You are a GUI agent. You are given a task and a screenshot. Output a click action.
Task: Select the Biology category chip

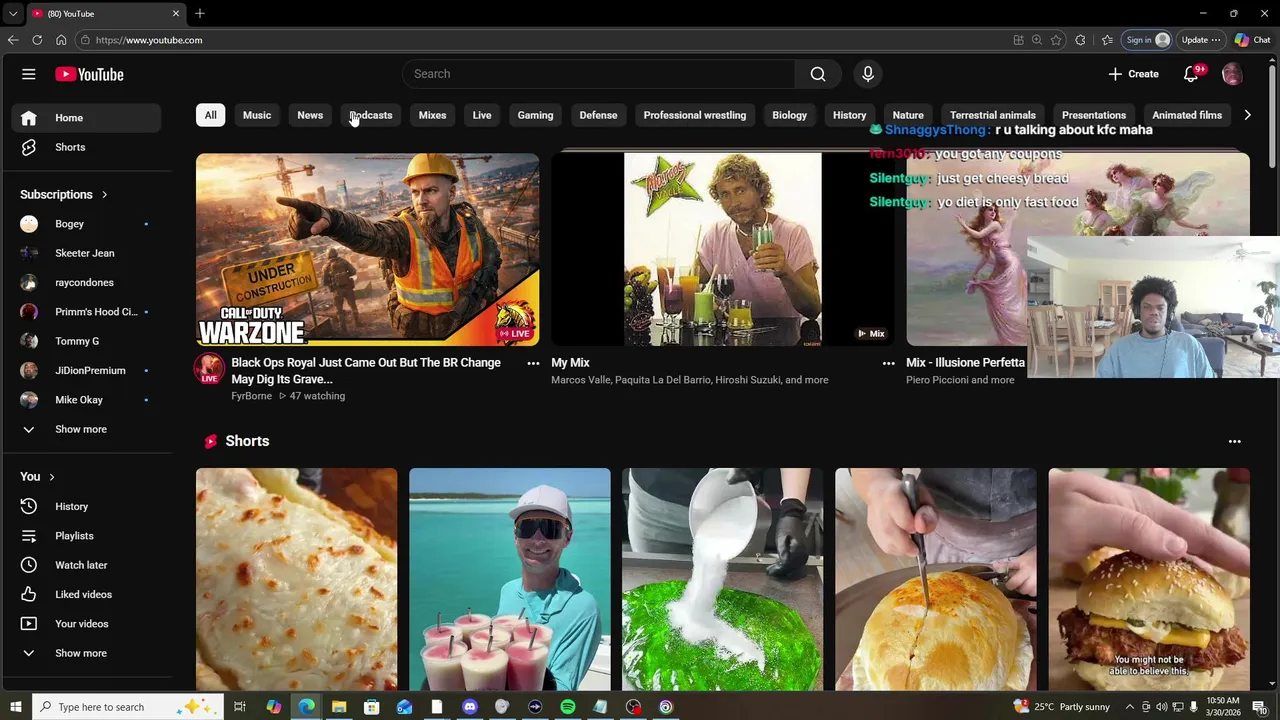pos(789,115)
